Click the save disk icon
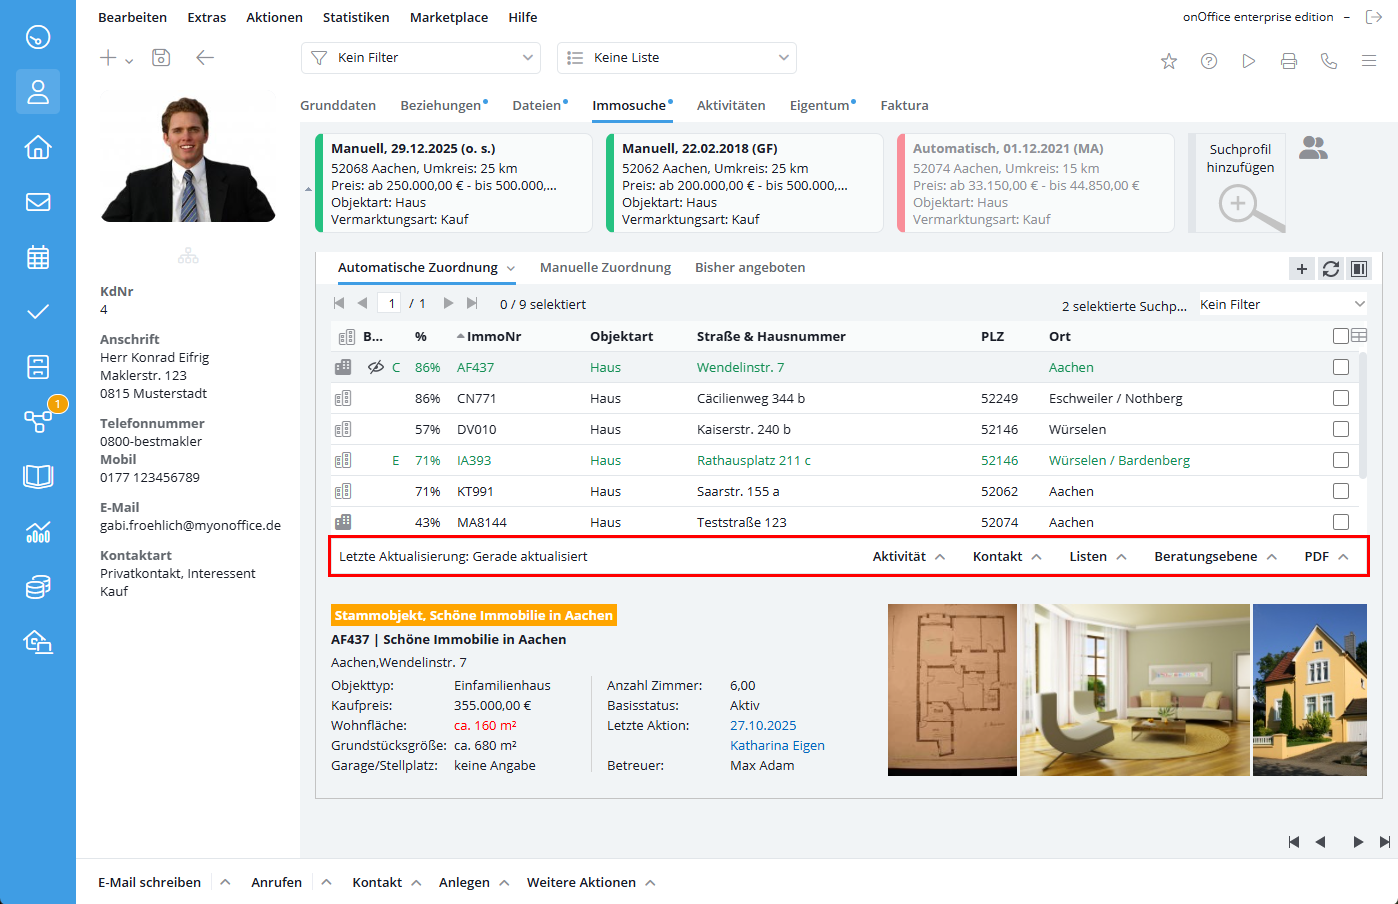This screenshot has width=1398, height=904. [161, 58]
